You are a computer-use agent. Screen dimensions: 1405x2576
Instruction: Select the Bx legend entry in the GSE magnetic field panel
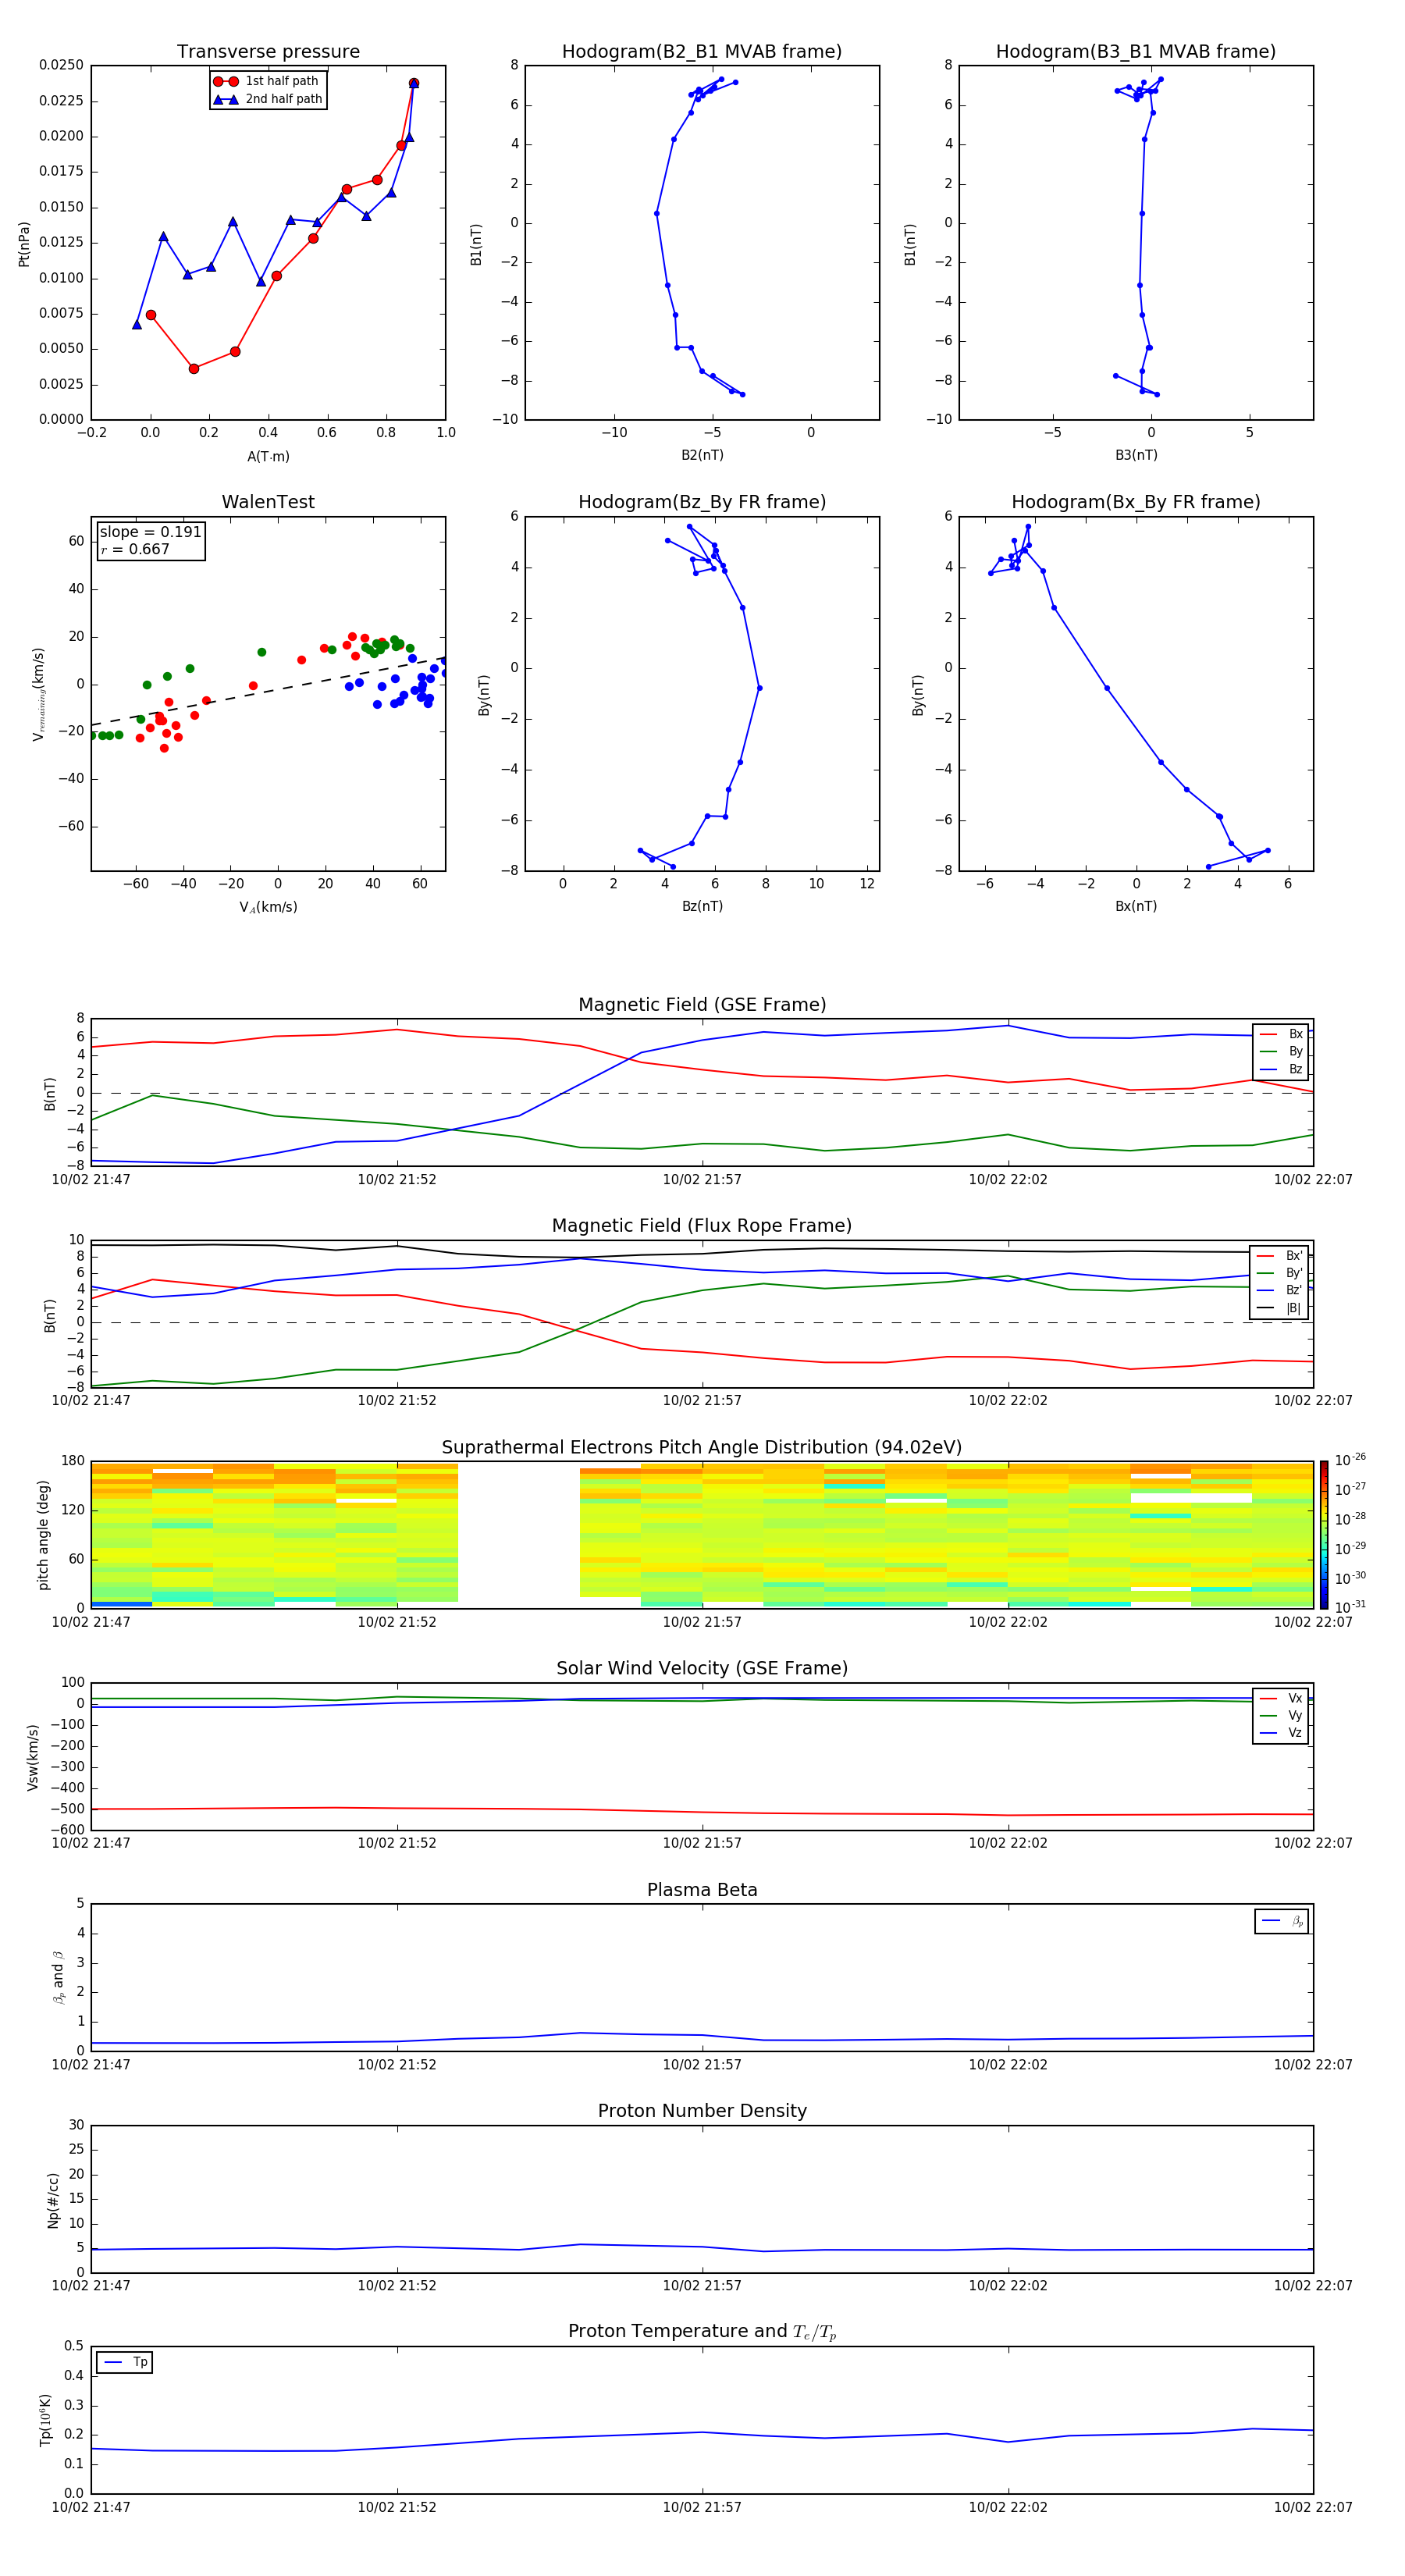pos(1281,1034)
